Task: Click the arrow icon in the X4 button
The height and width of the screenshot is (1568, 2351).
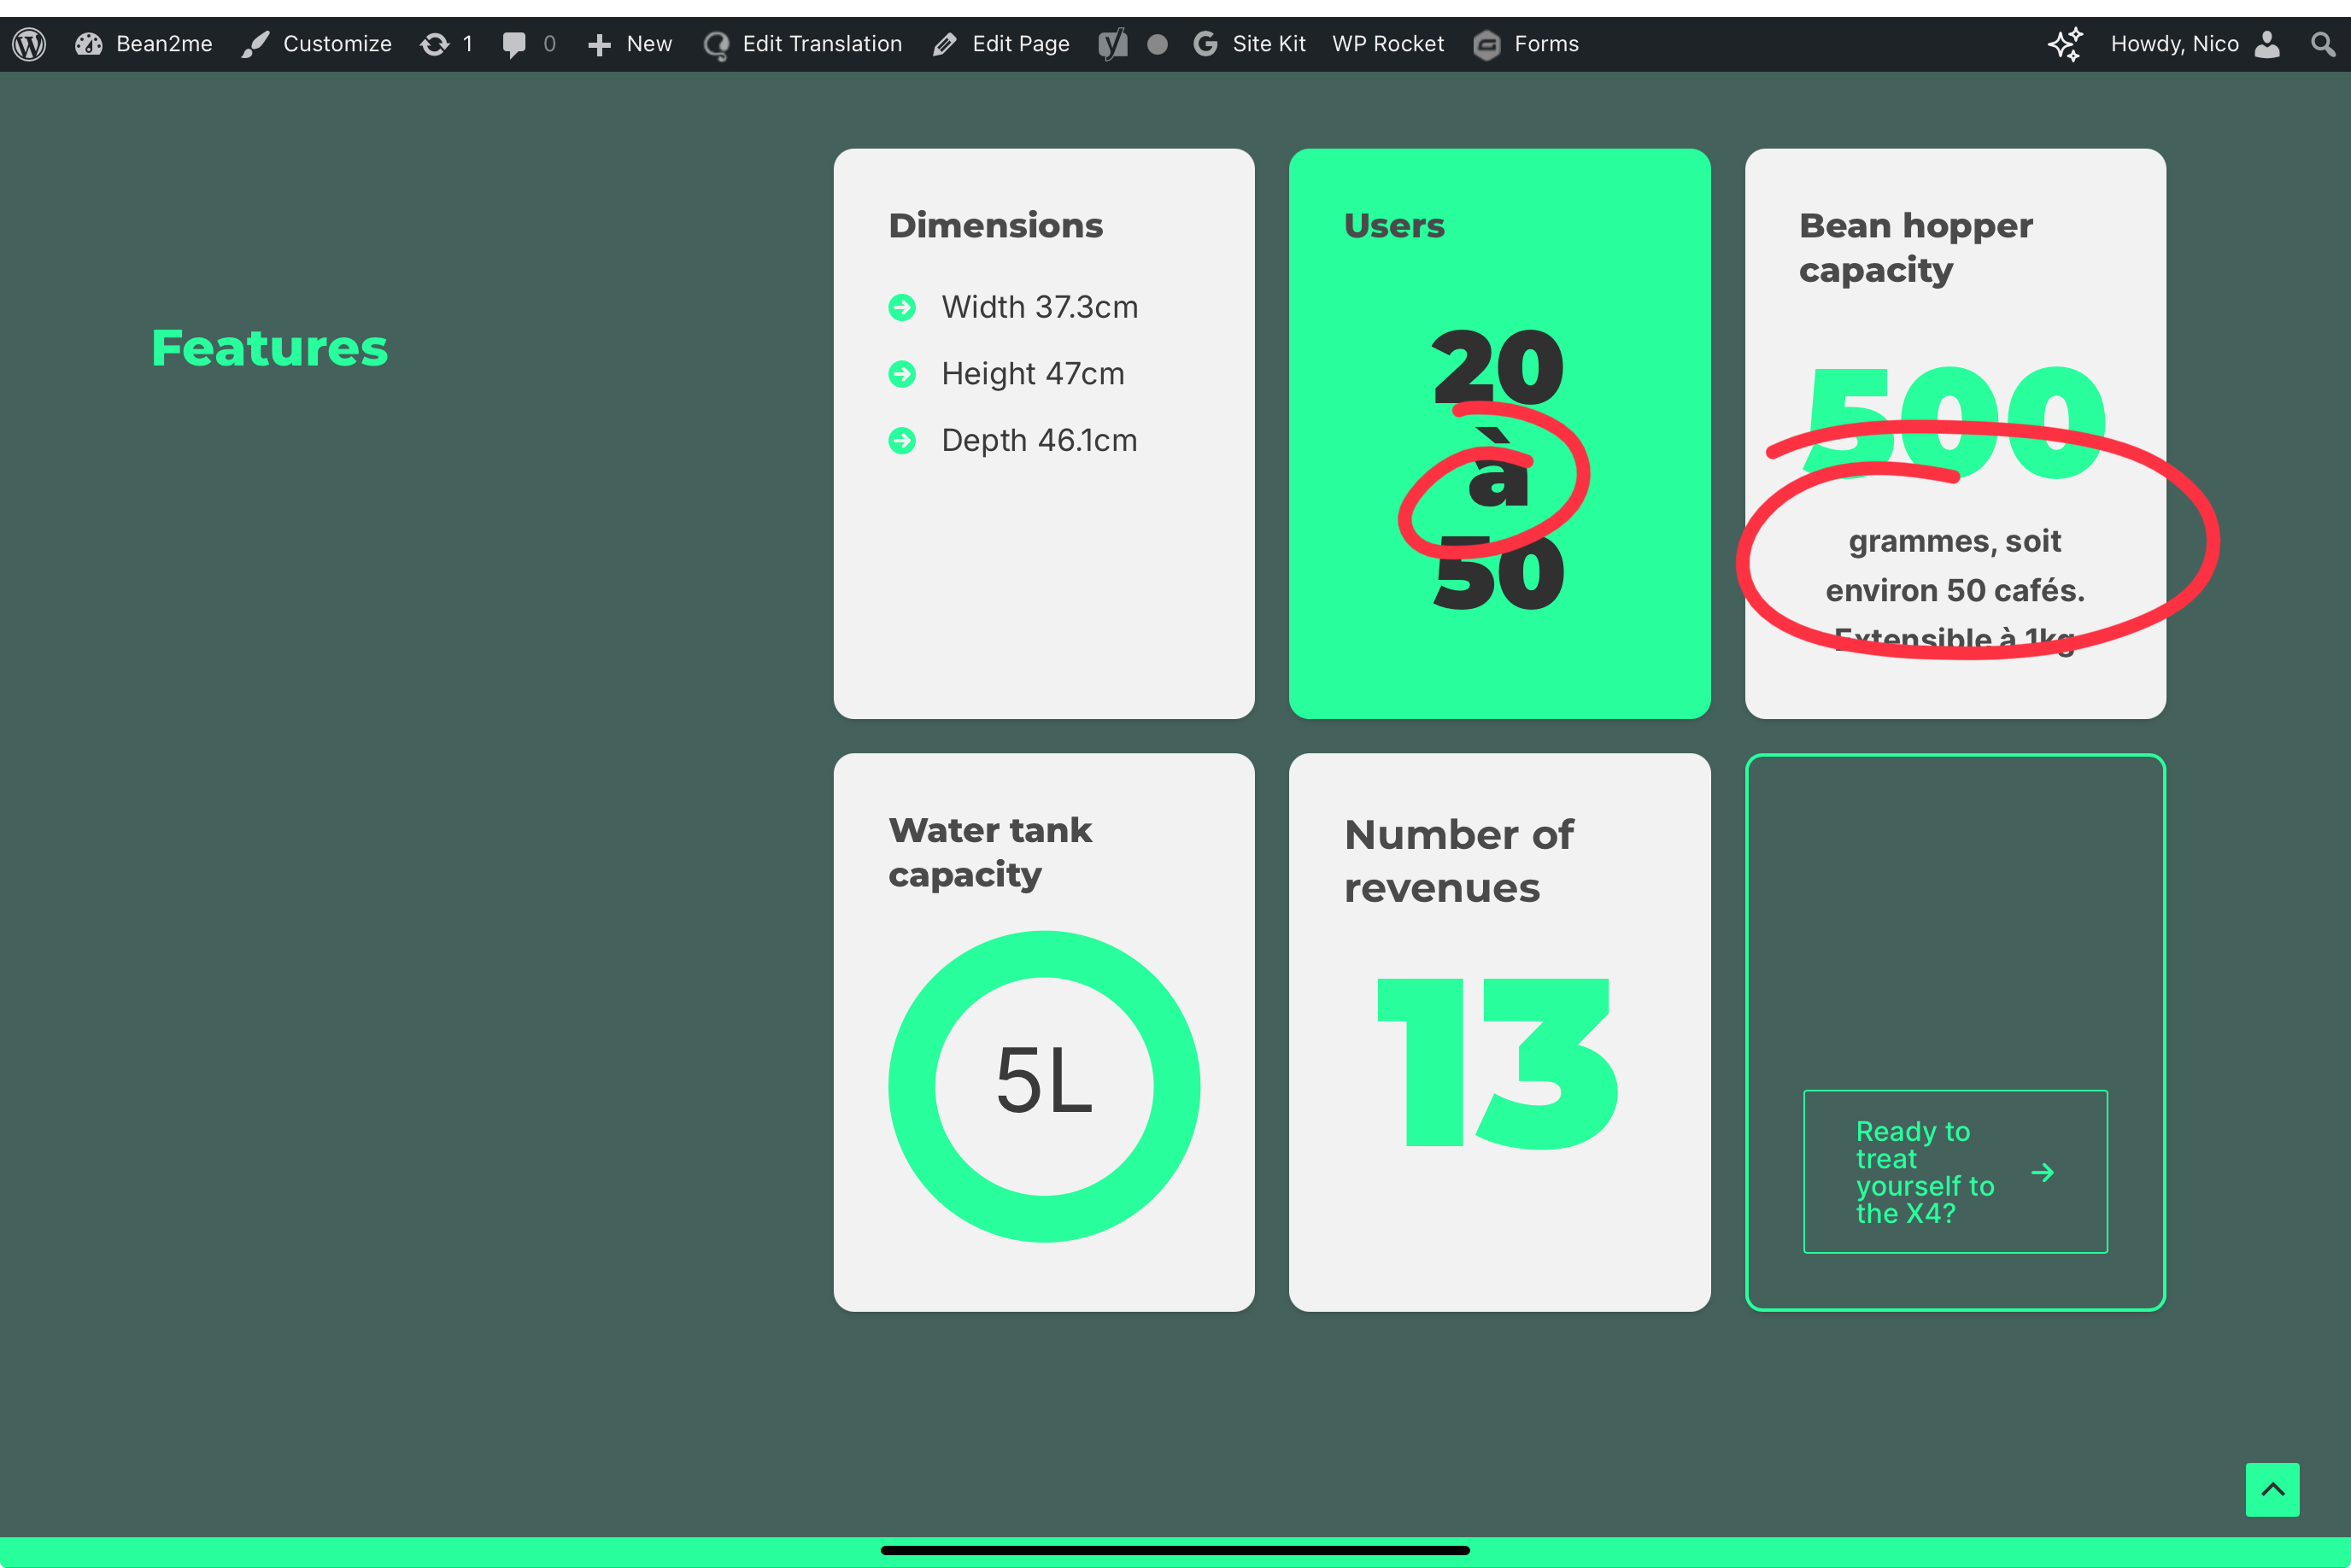Action: tap(2043, 1172)
